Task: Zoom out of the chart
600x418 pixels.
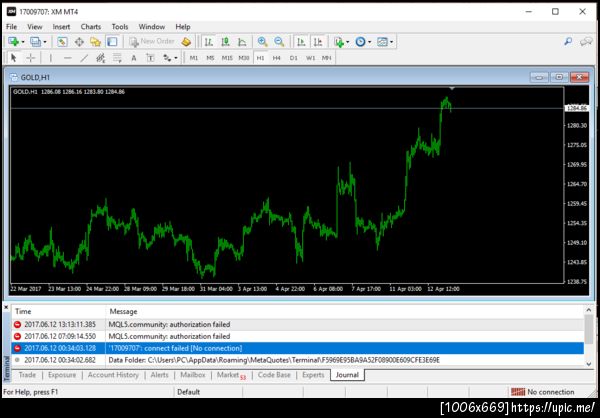Action: [x=279, y=42]
